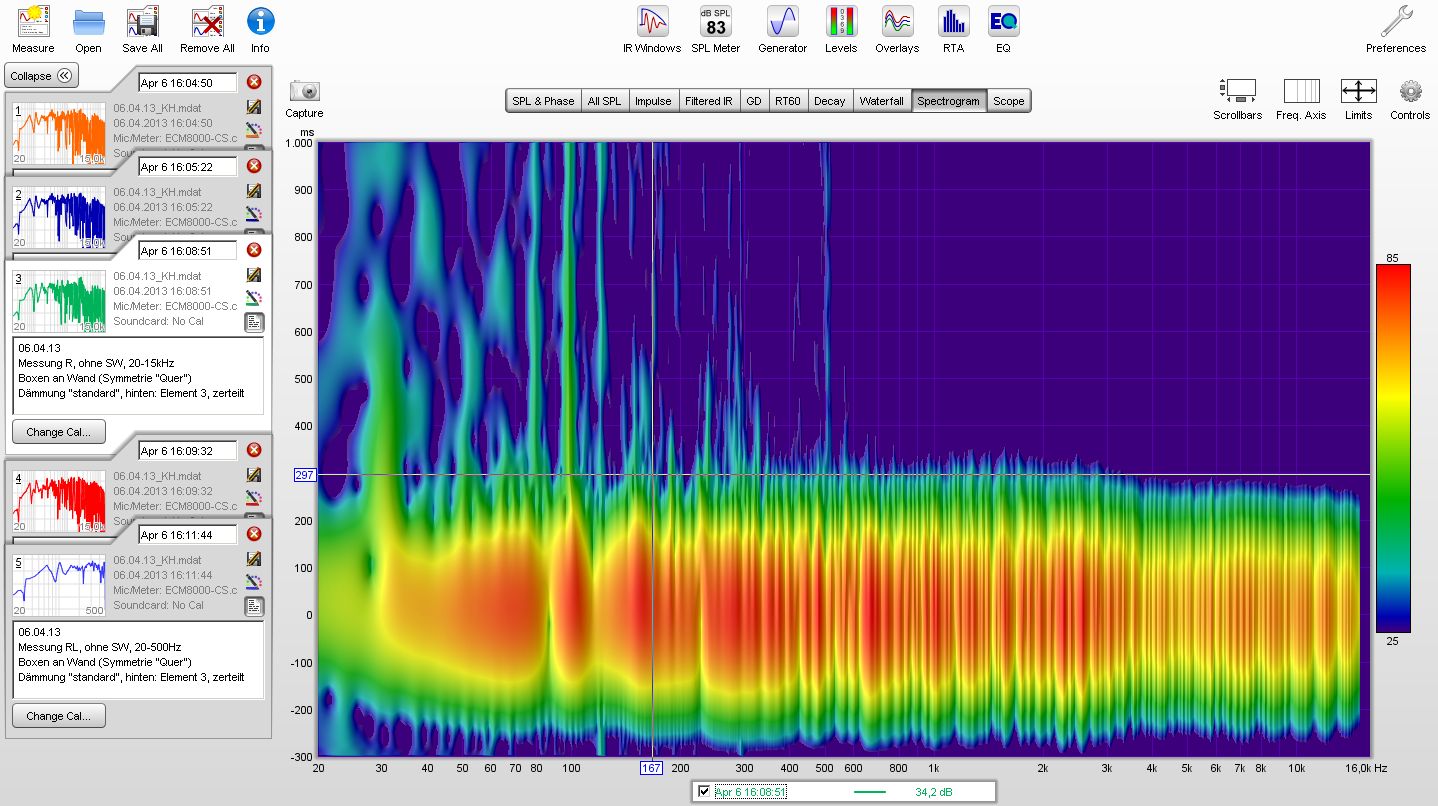Save measurement 1 with its disk icon

254,107
